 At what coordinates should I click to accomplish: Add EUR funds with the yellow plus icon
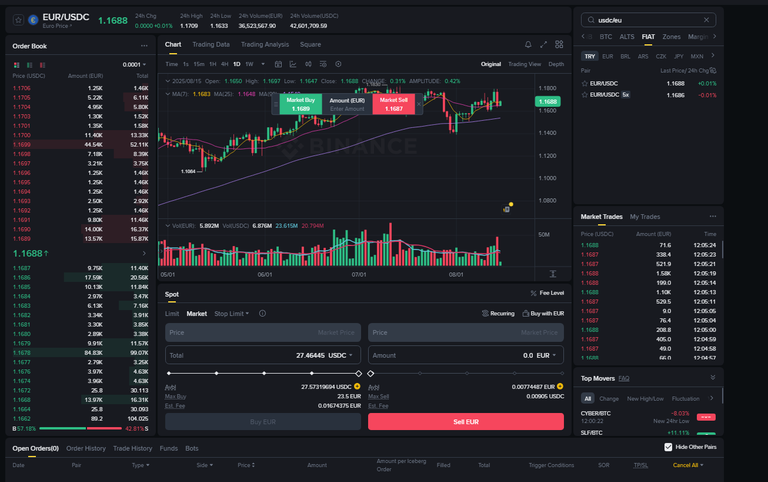coord(560,386)
